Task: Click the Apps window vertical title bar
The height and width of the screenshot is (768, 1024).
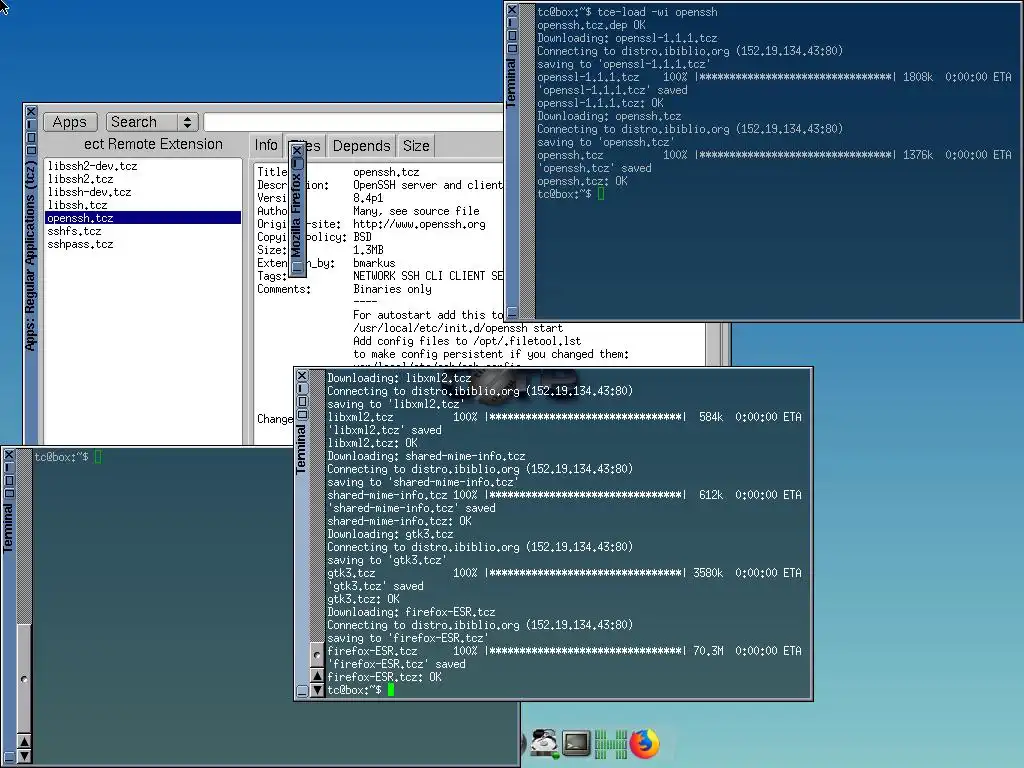Action: pyautogui.click(x=31, y=256)
